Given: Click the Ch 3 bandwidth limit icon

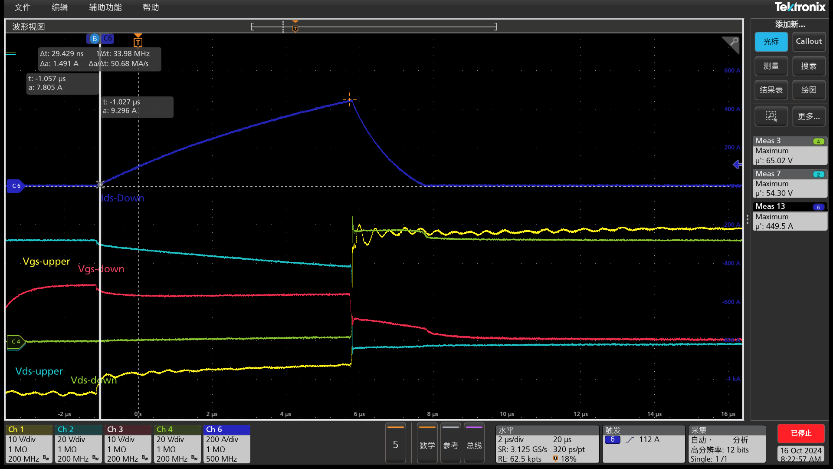Looking at the screenshot, I should pyautogui.click(x=144, y=458).
